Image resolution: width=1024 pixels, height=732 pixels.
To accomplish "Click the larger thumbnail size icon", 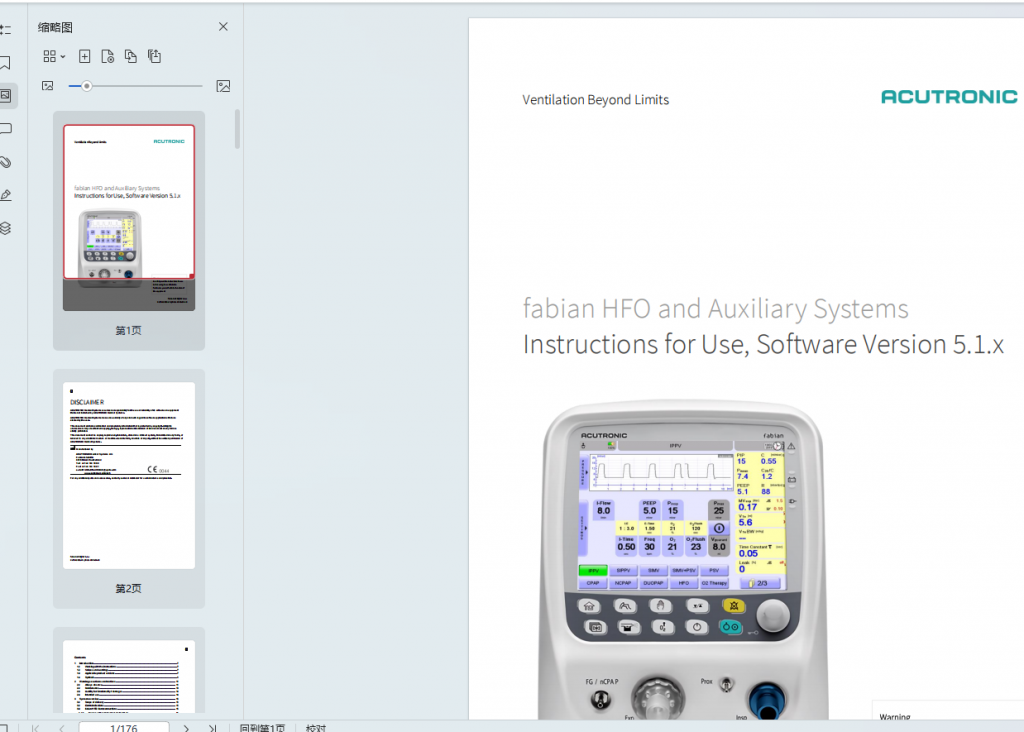I will click(x=223, y=86).
